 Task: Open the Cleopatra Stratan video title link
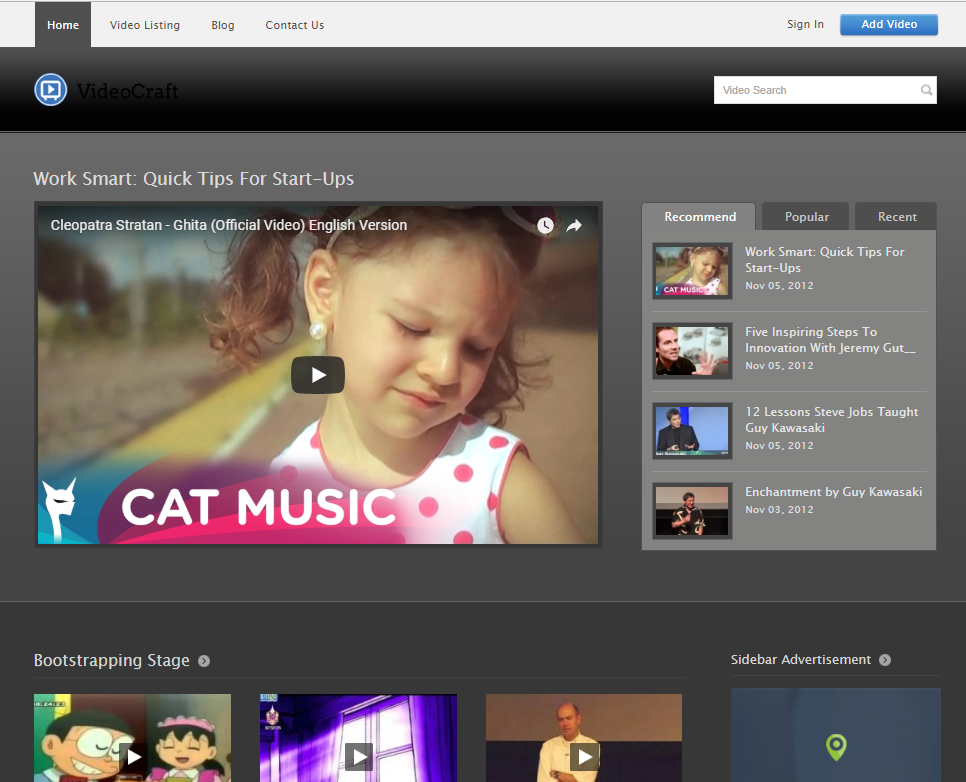tap(229, 225)
